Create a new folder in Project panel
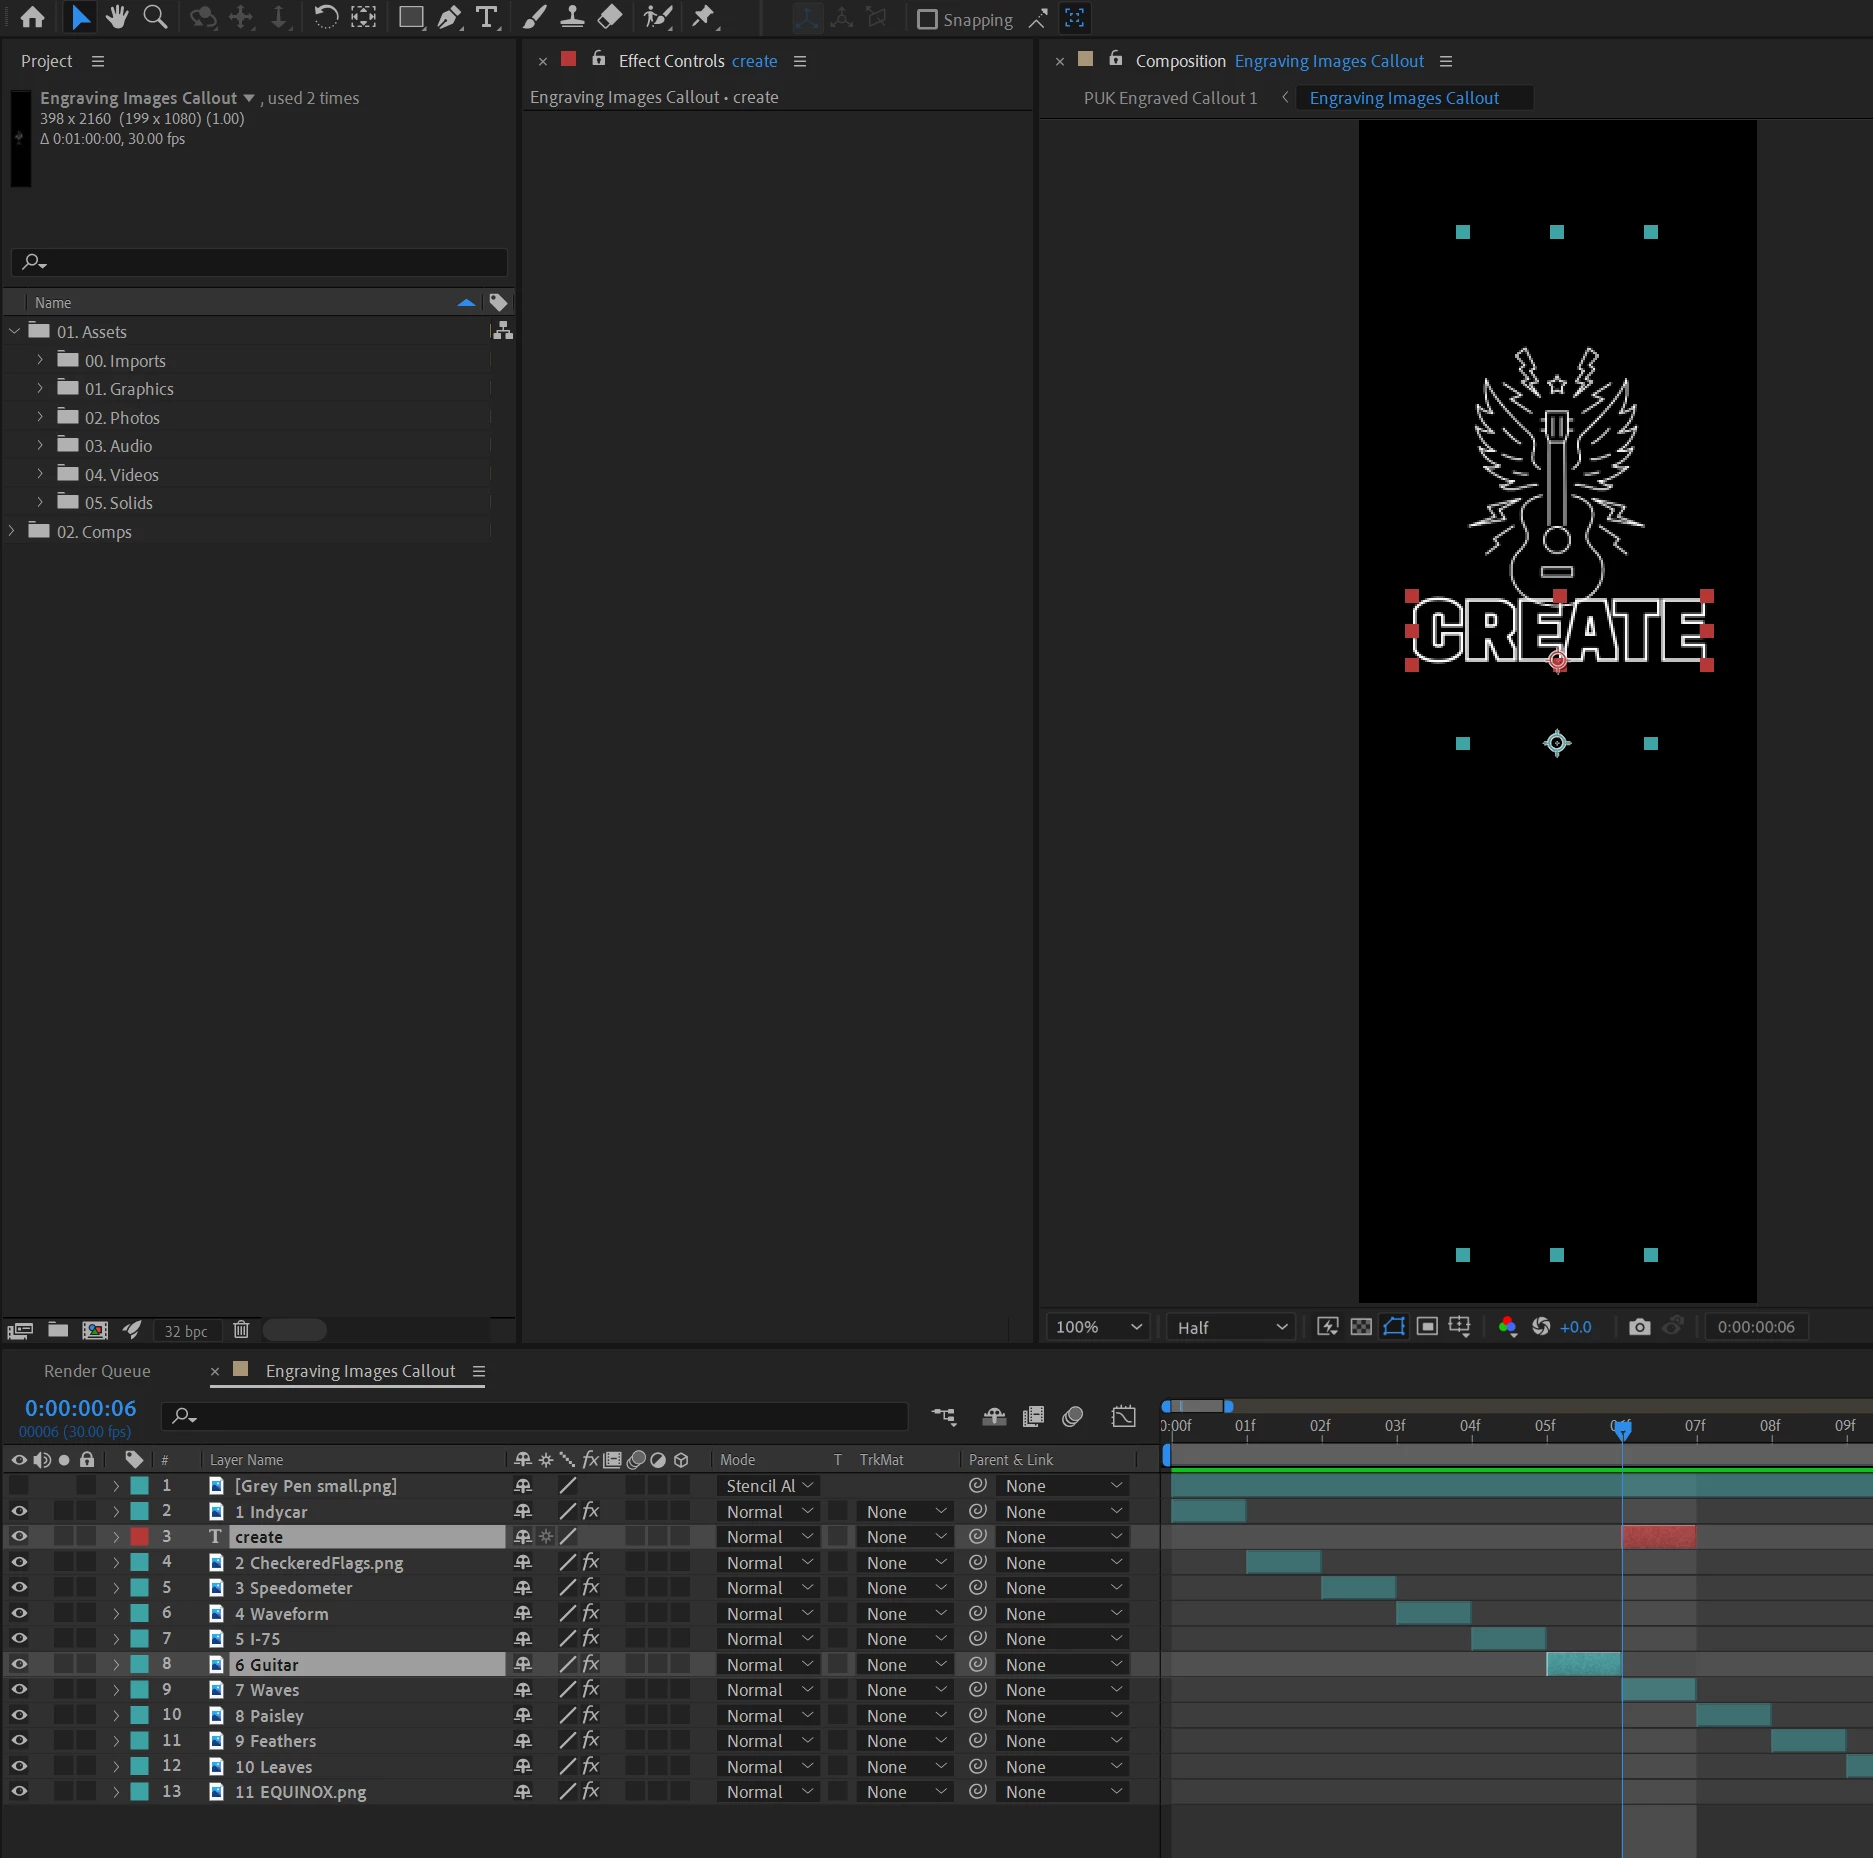Image resolution: width=1873 pixels, height=1858 pixels. [x=58, y=1330]
